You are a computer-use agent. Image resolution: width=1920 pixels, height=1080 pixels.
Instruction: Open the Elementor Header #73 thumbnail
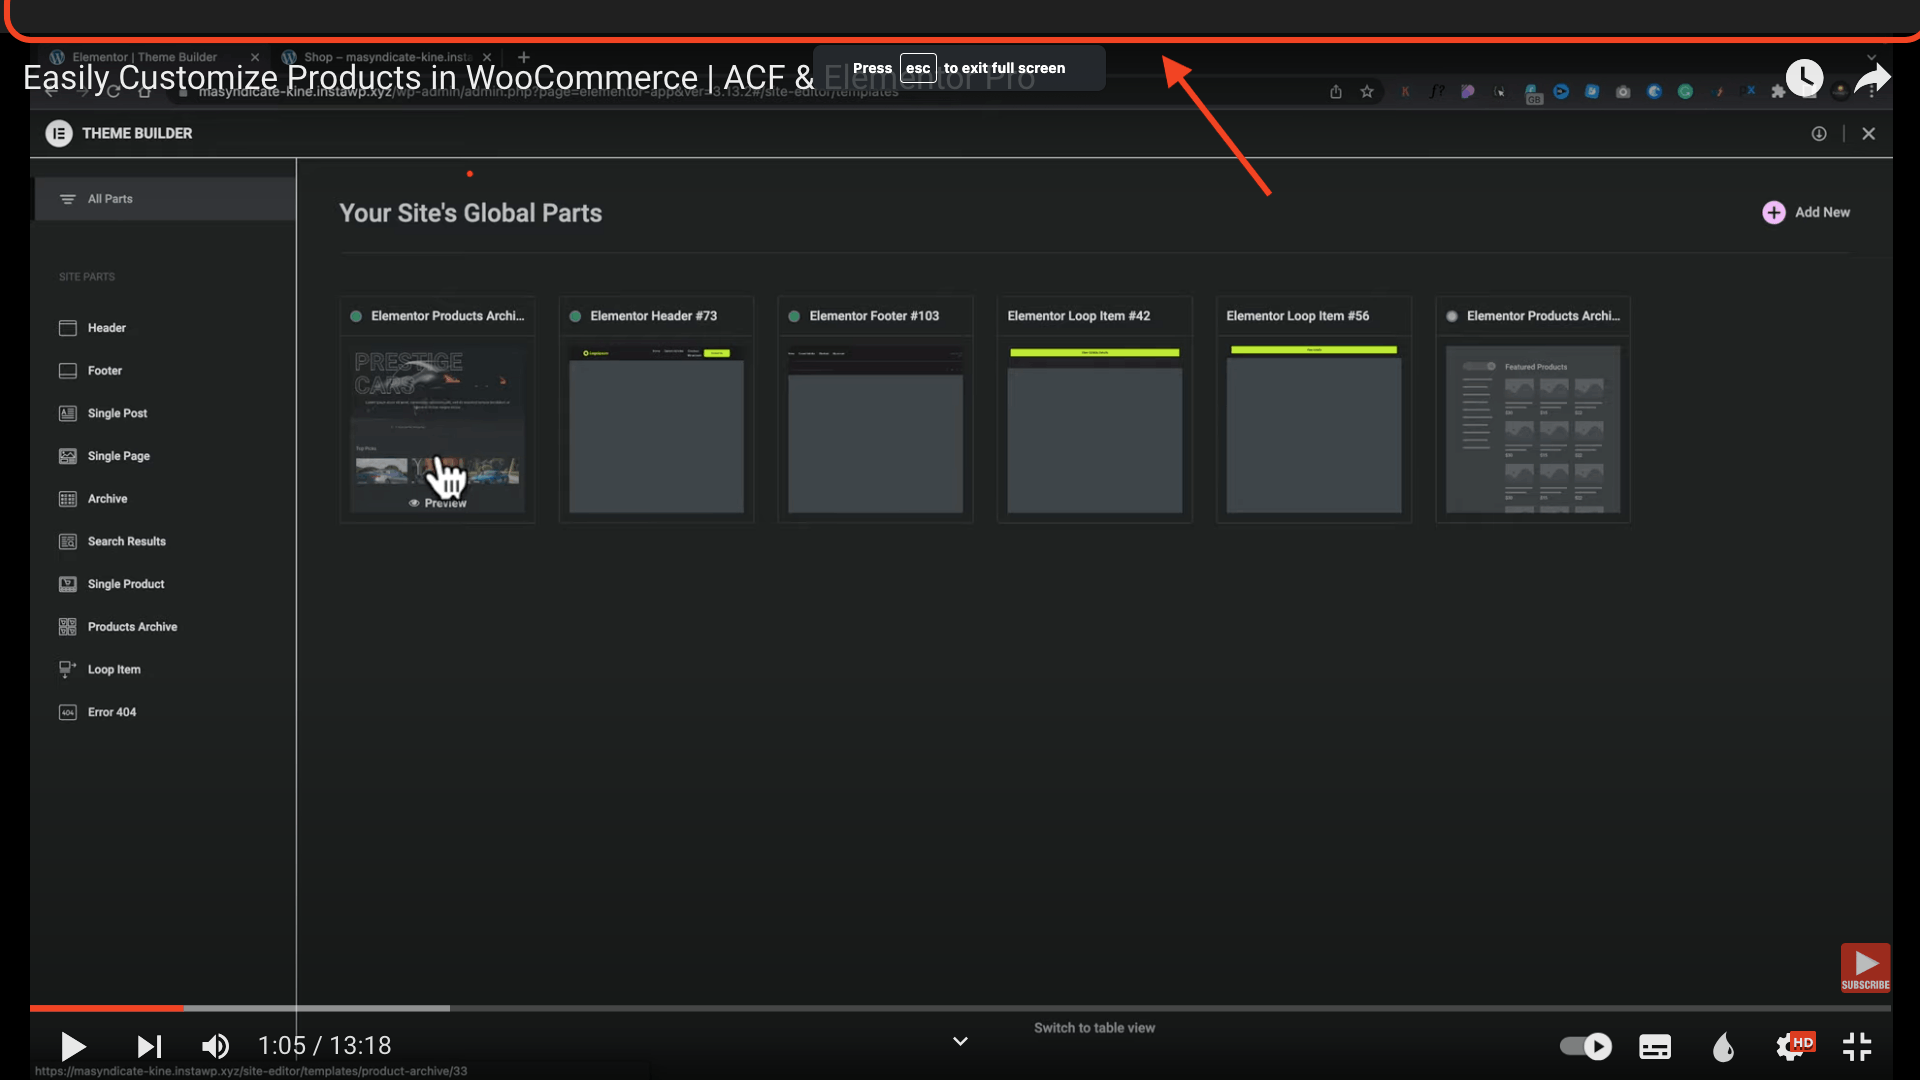[x=656, y=430]
